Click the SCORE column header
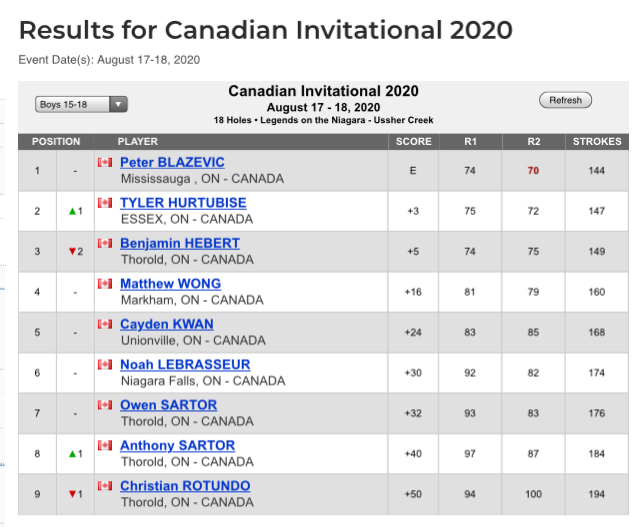 [x=413, y=142]
